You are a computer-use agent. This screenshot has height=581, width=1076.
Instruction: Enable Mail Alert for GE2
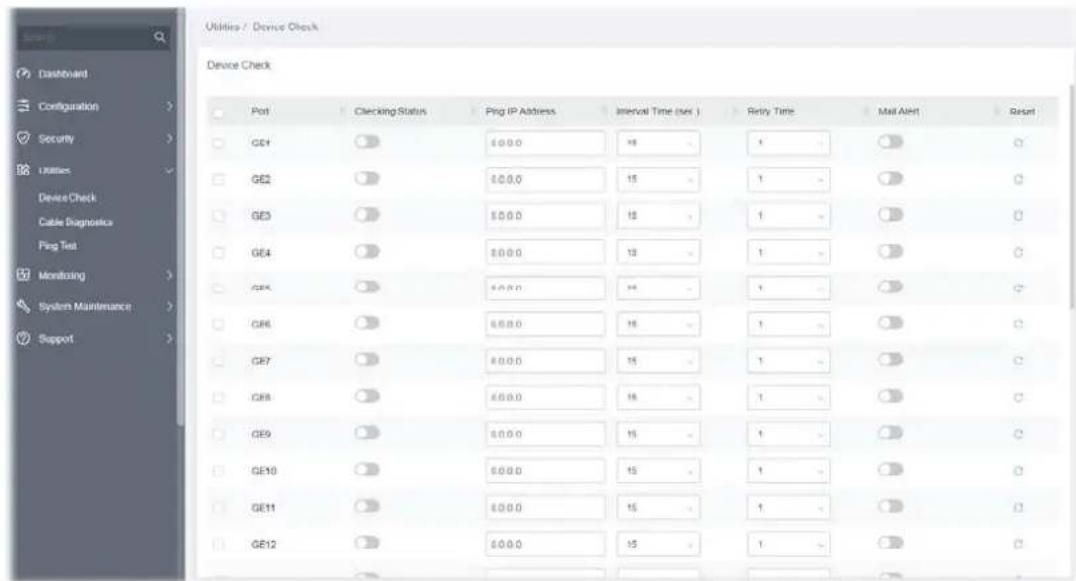pos(890,178)
